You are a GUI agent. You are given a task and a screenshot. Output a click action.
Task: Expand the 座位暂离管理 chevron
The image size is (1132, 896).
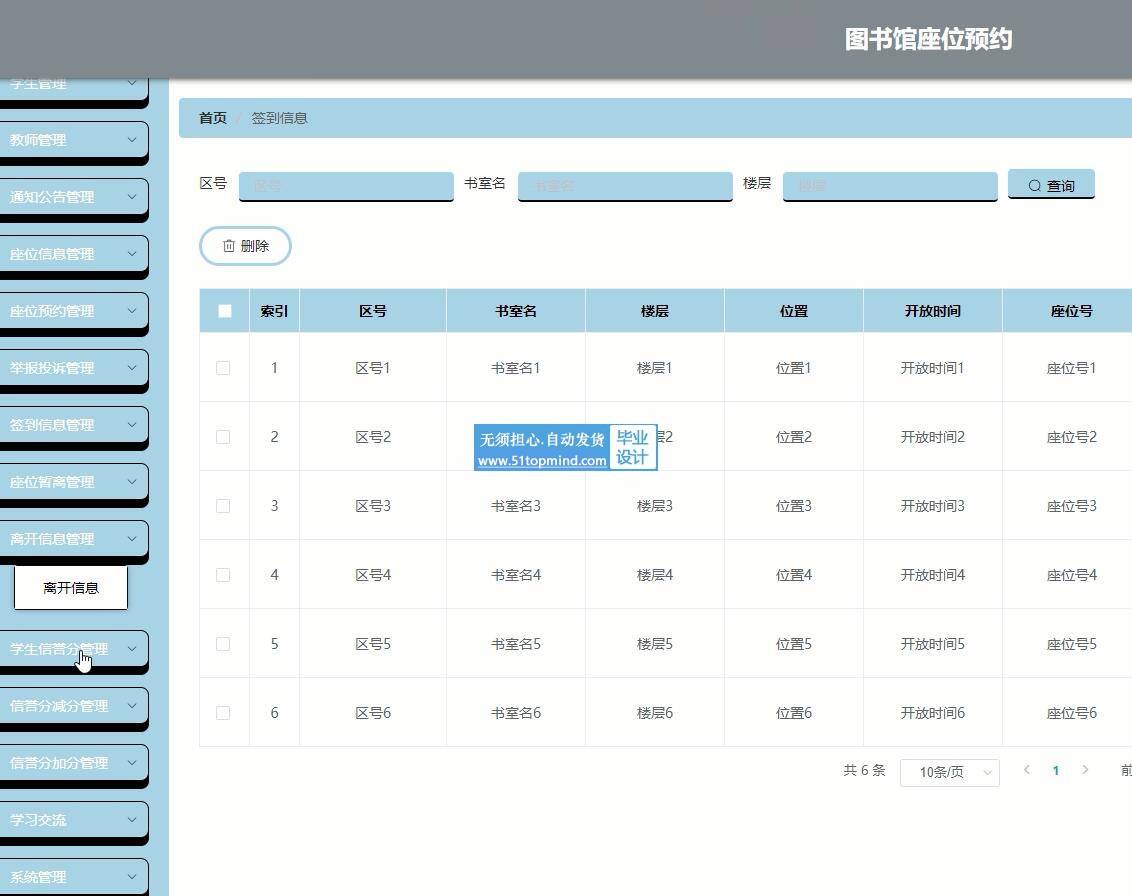132,482
